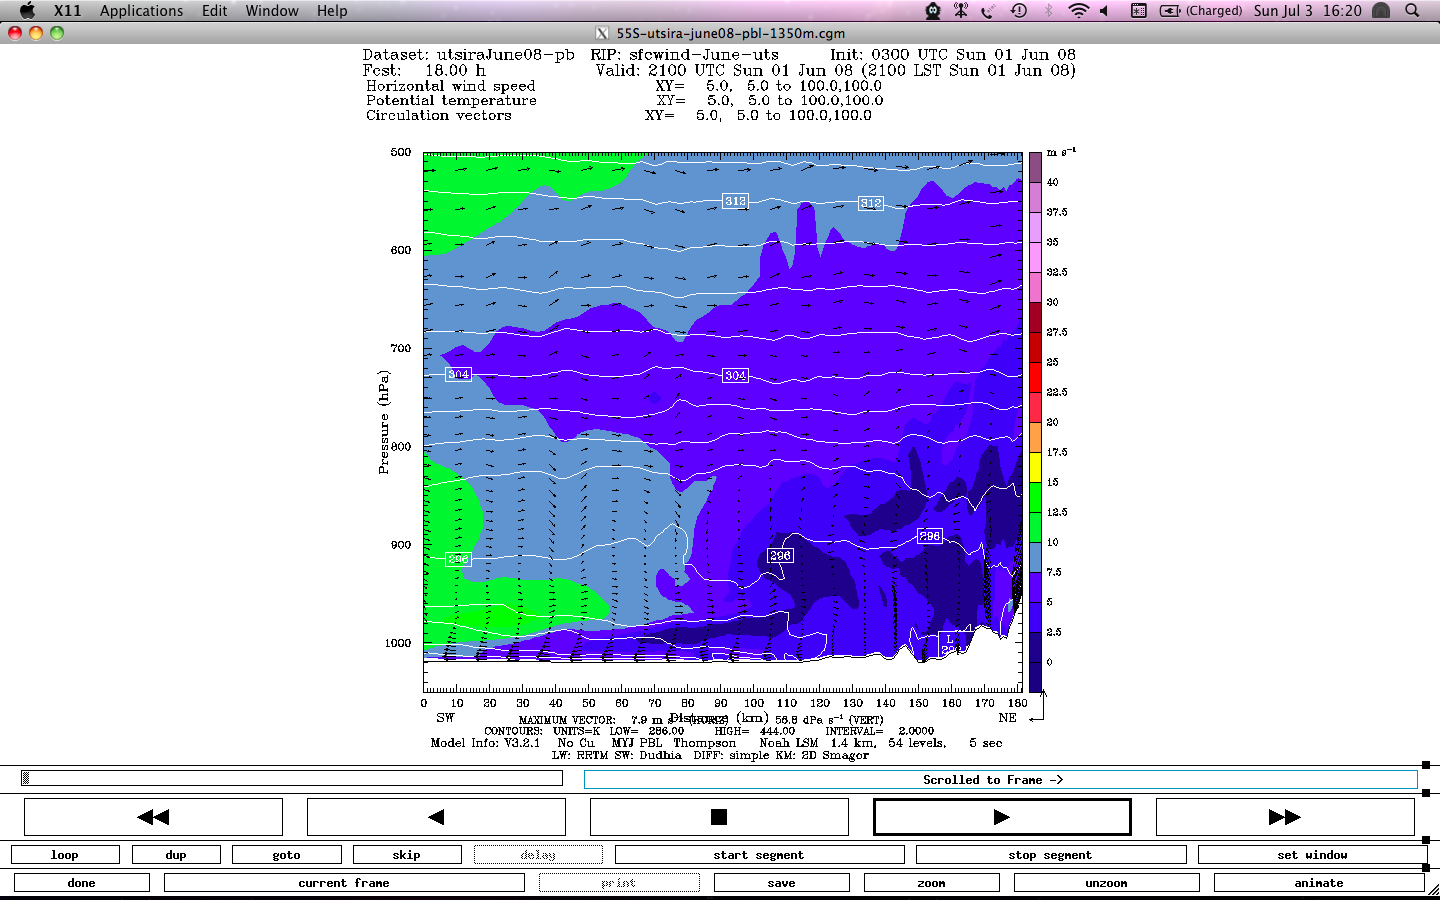Open the Apple menu
This screenshot has width=1440, height=900.
[x=27, y=11]
